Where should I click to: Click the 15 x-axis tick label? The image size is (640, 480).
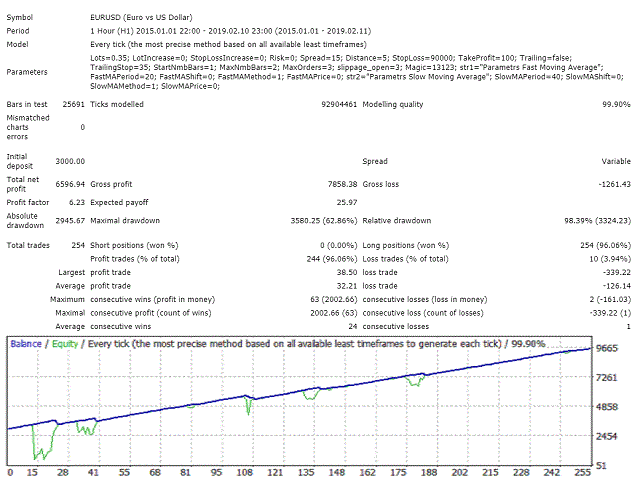click(x=32, y=472)
